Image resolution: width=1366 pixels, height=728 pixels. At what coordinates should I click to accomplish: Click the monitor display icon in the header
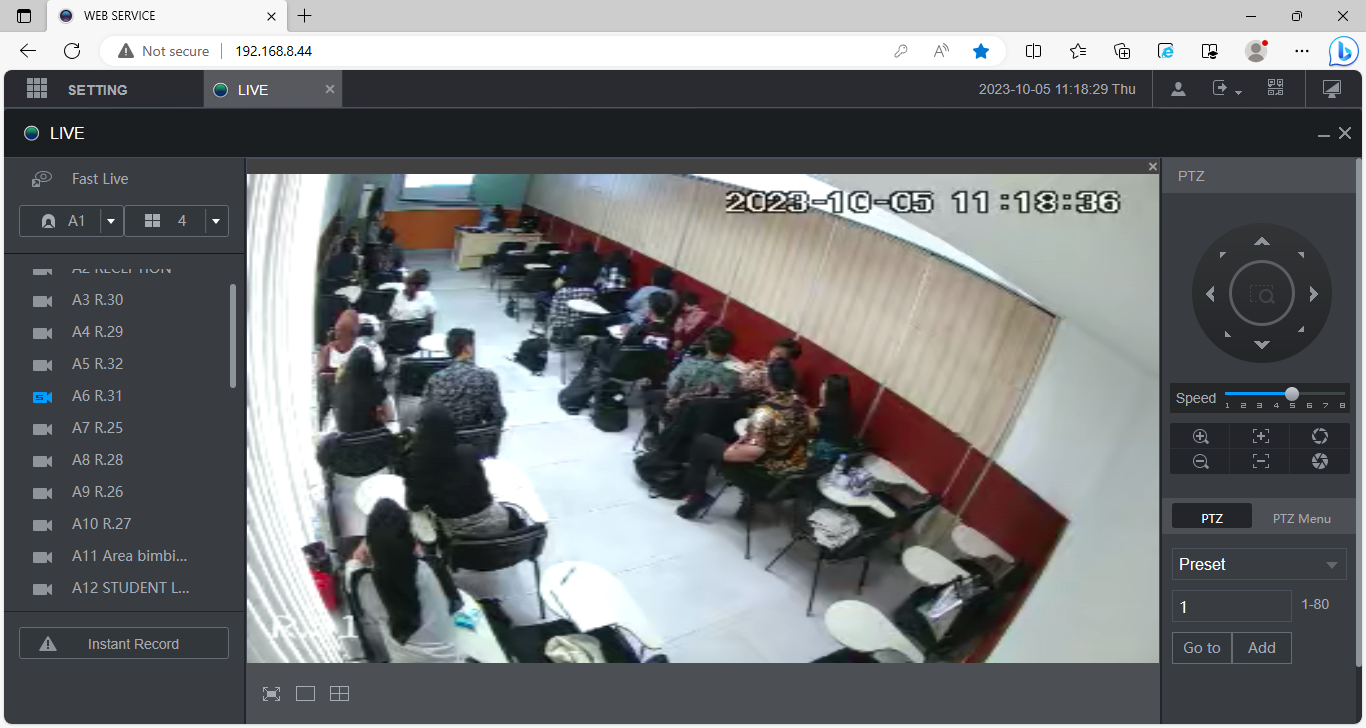click(x=1331, y=89)
